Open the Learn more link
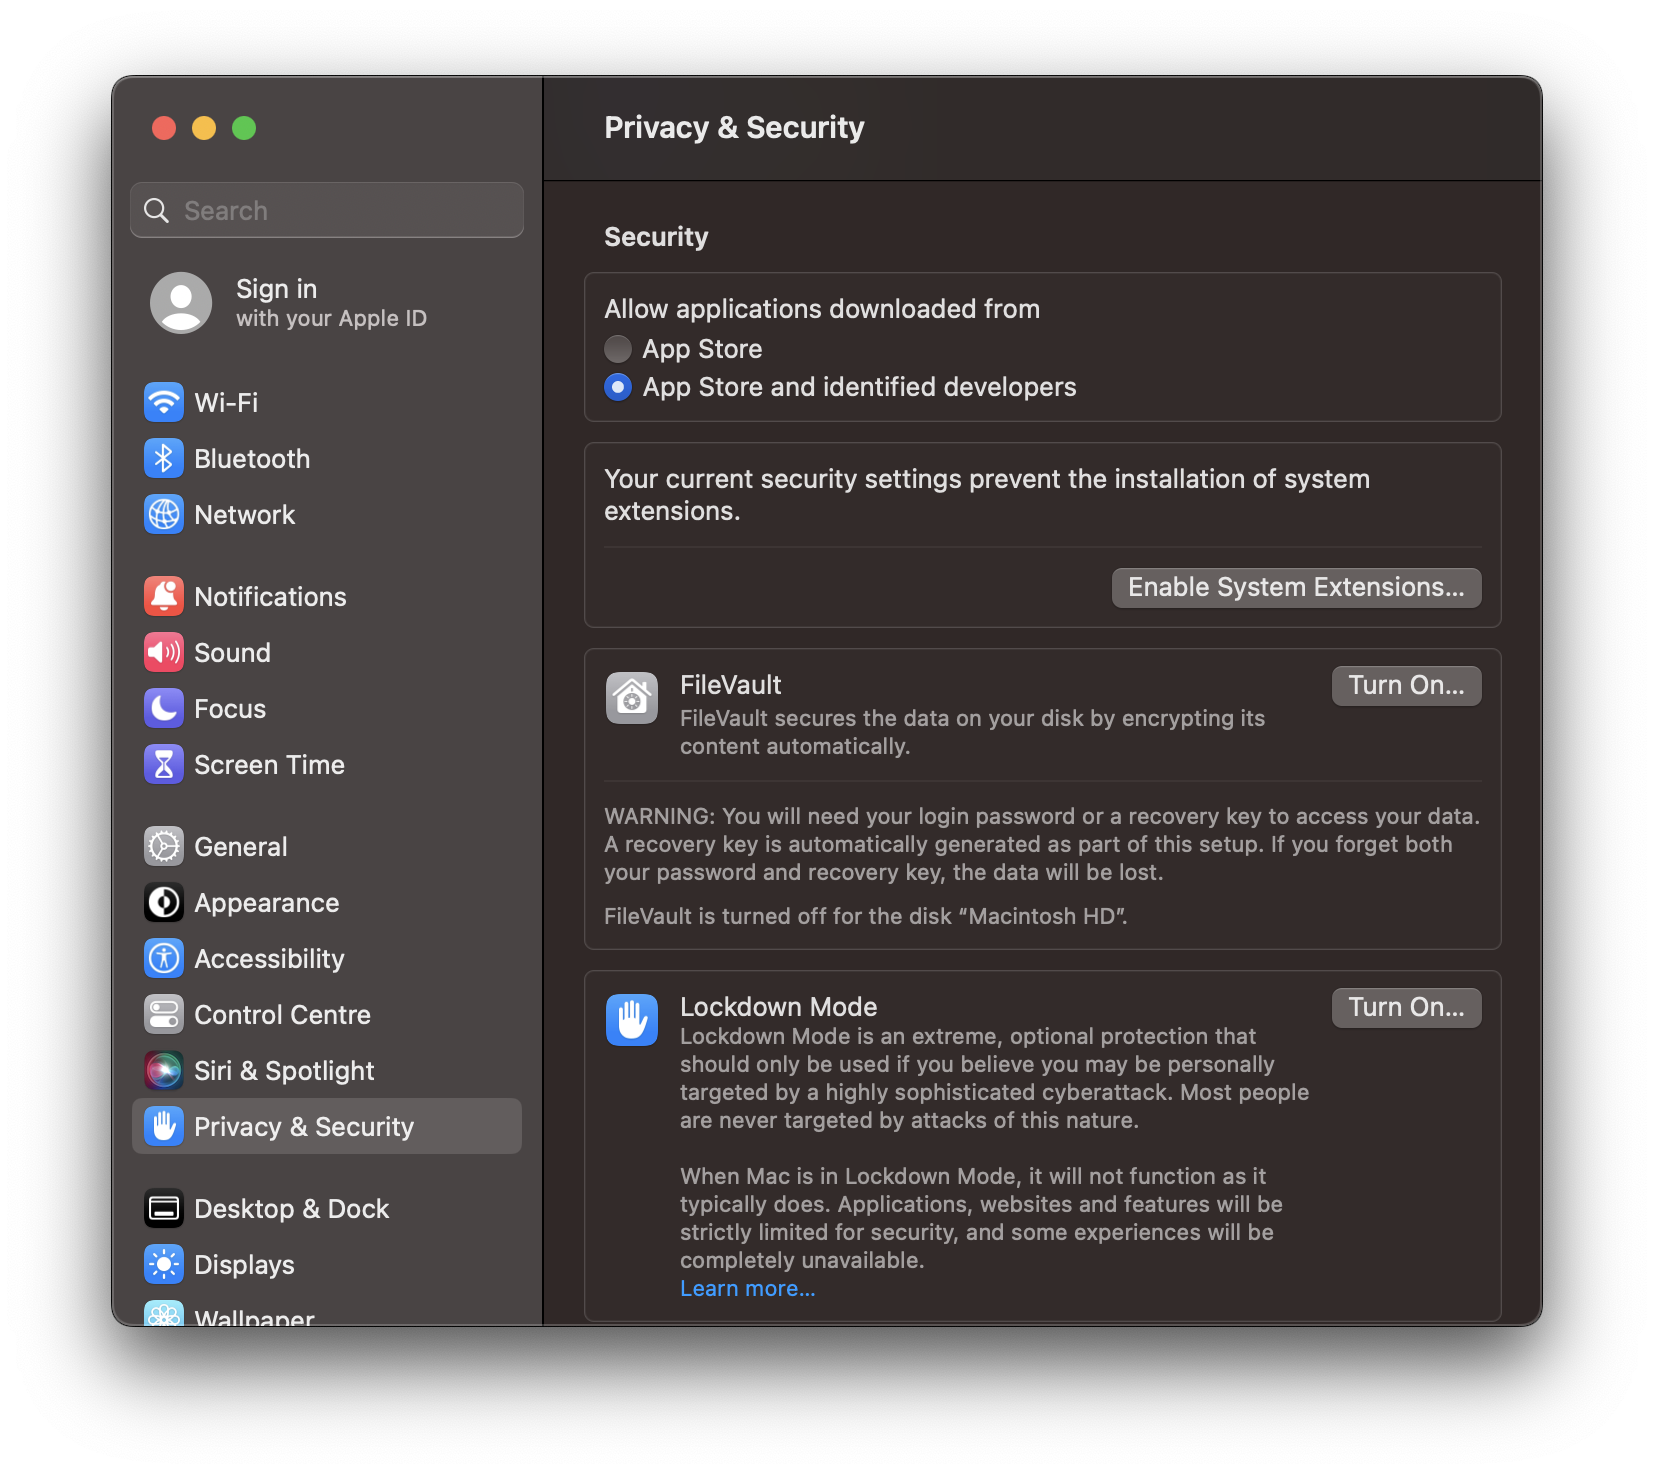1654x1474 pixels. pos(748,1289)
